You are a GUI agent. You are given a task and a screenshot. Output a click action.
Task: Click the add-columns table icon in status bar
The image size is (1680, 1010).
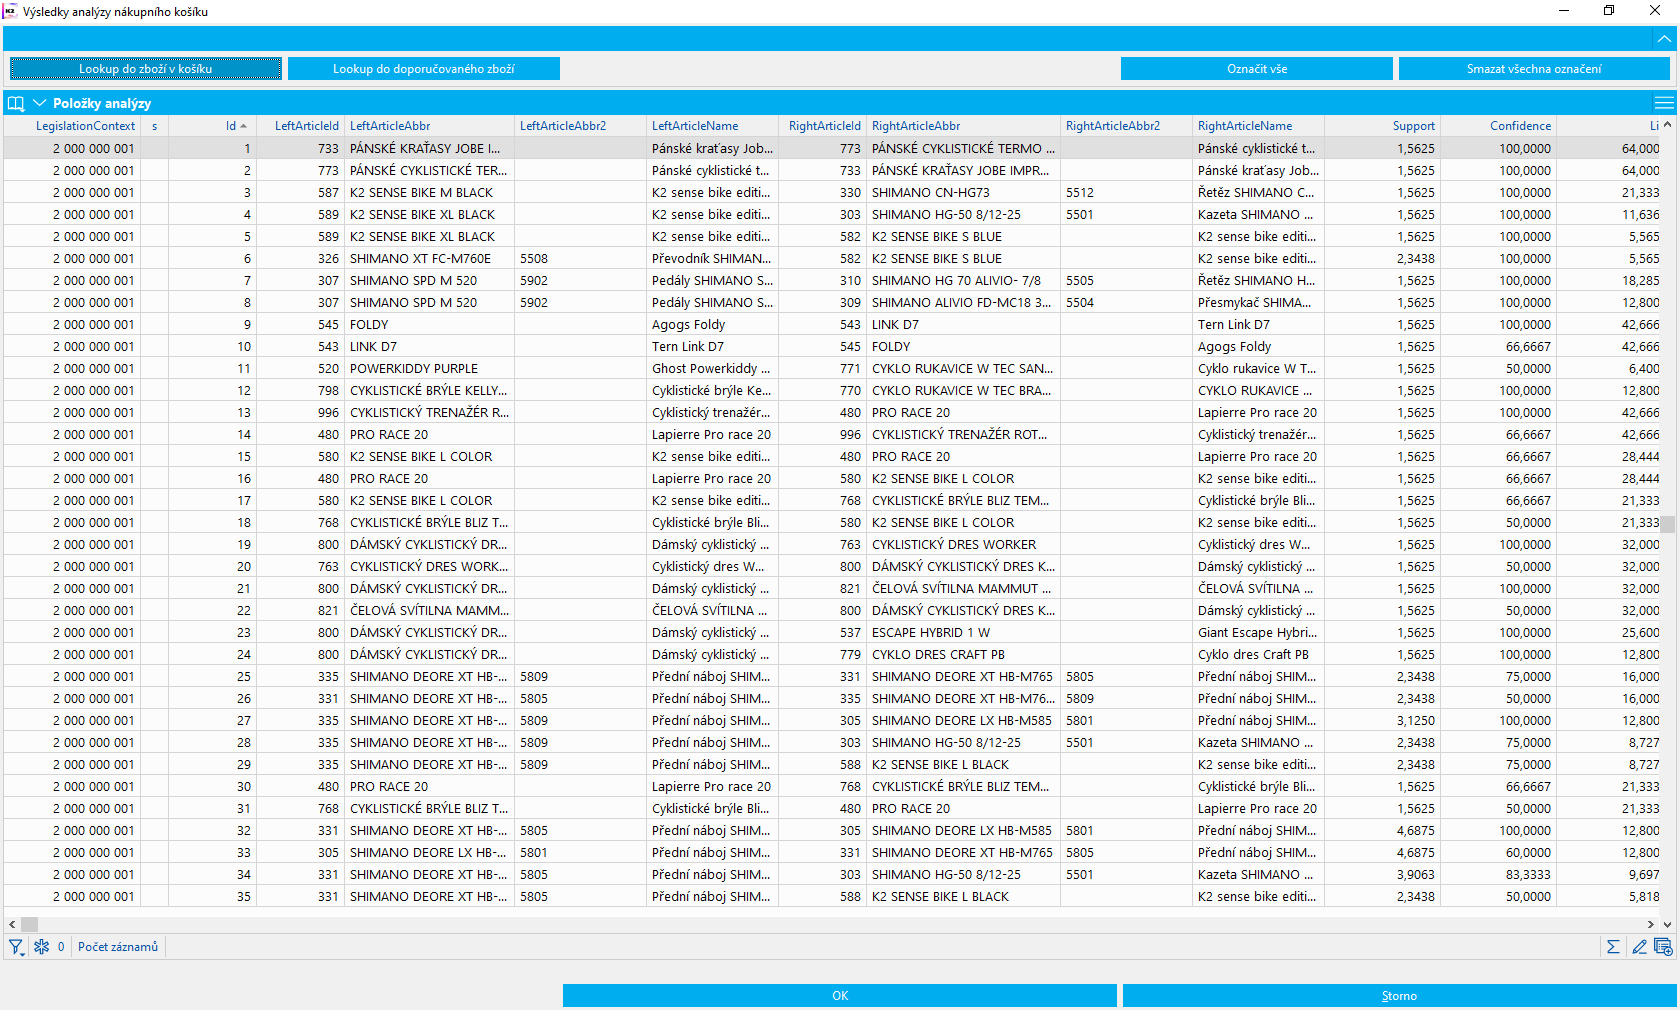point(1663,947)
